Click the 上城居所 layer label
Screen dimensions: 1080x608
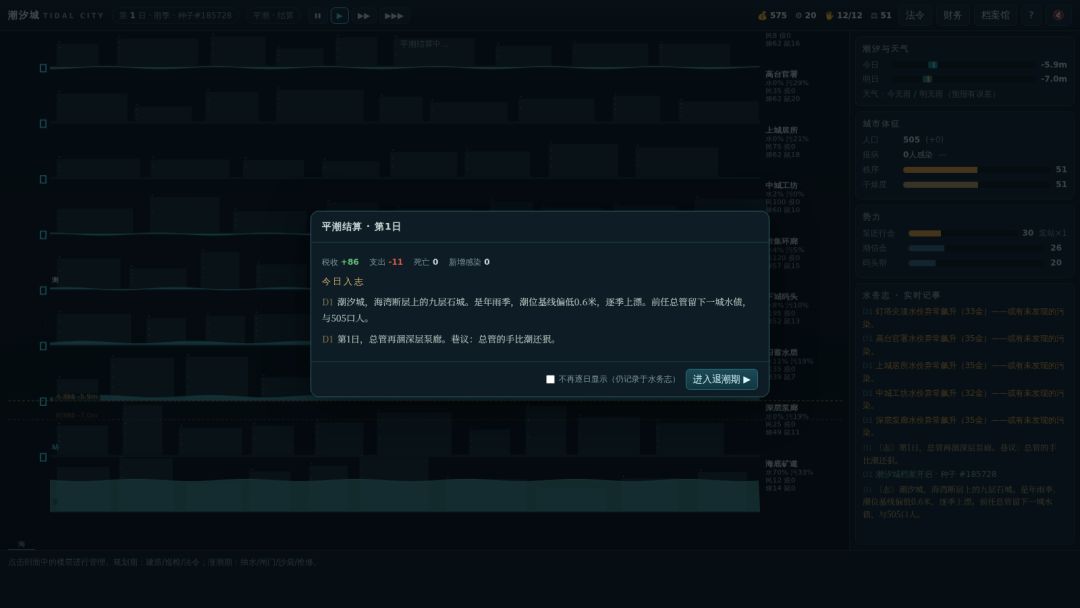781,130
